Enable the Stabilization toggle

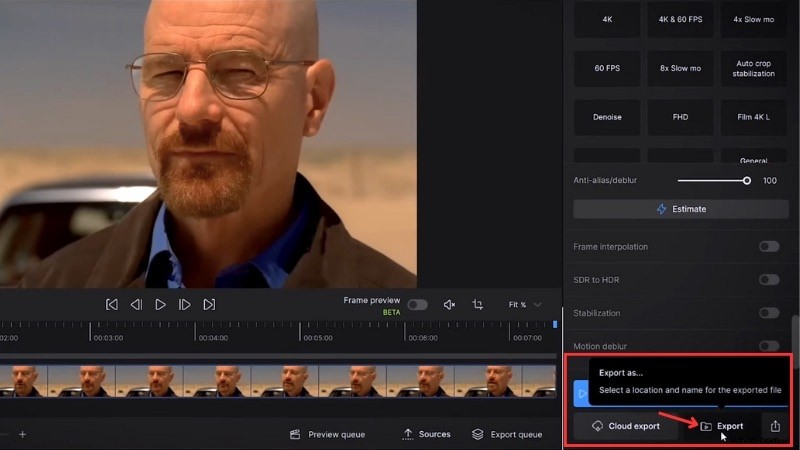(769, 313)
